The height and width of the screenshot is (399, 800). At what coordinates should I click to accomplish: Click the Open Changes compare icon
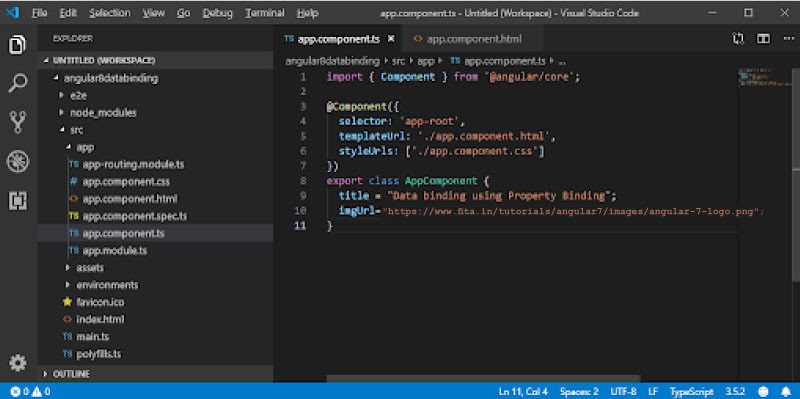pyautogui.click(x=738, y=39)
